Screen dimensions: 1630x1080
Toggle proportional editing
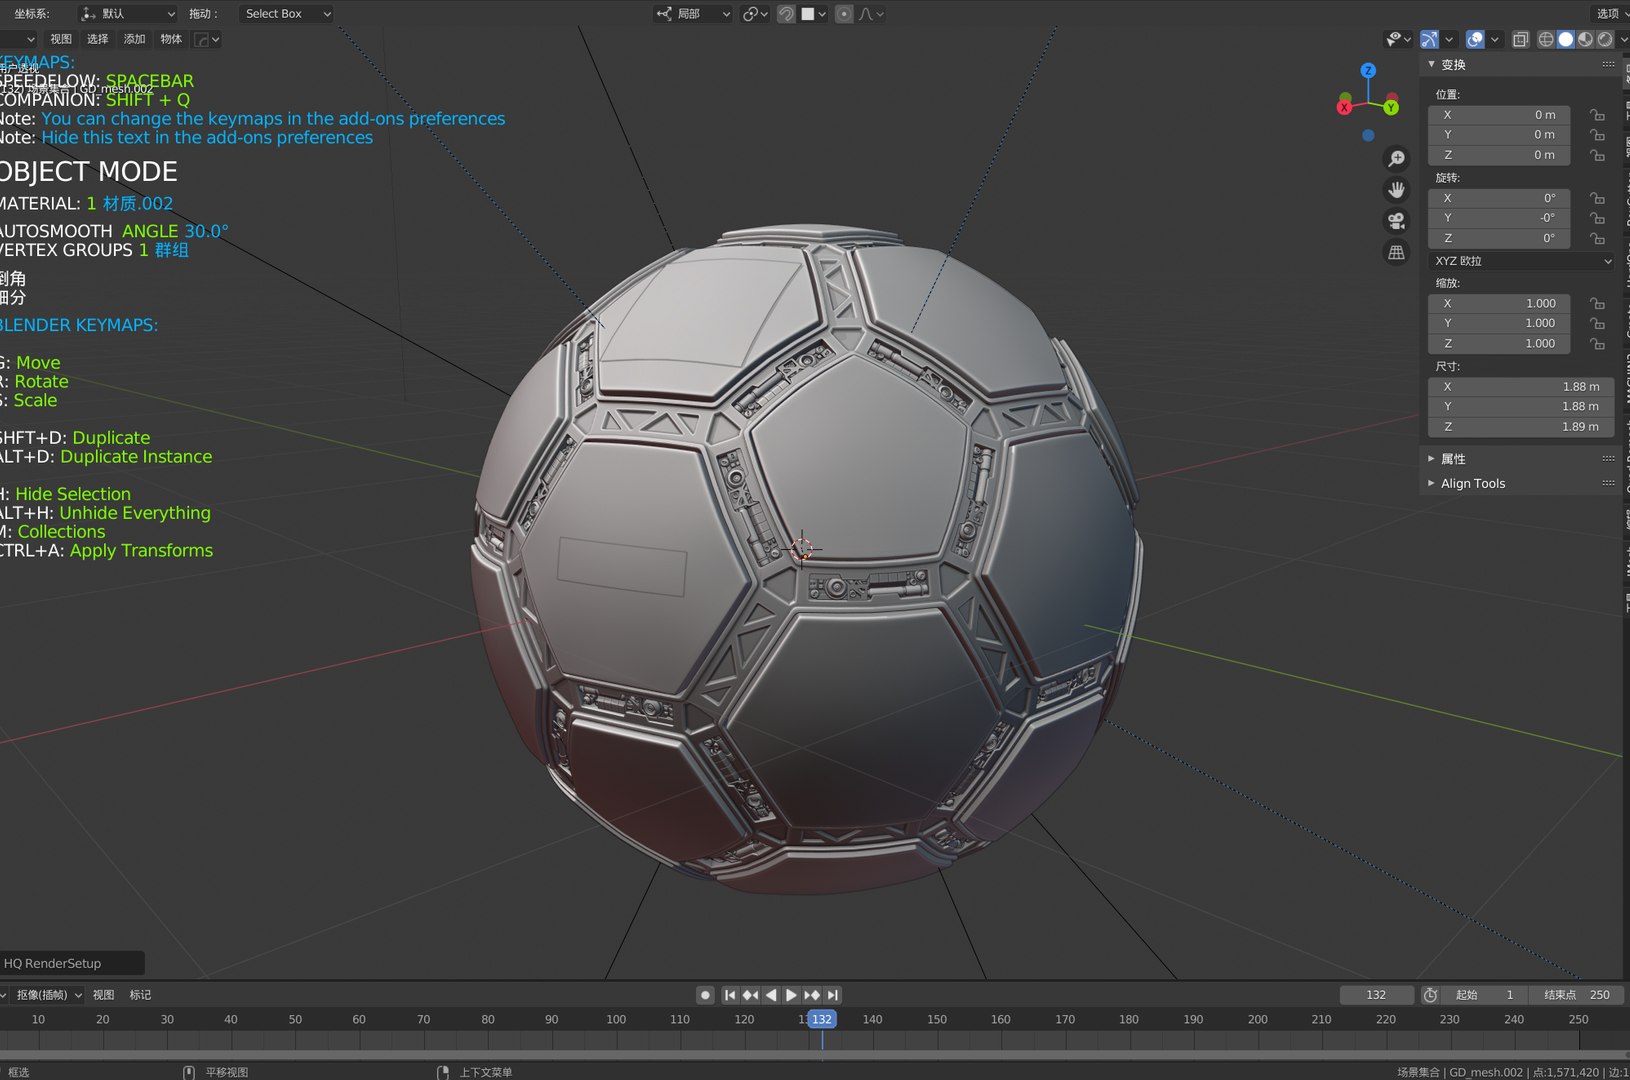tap(844, 14)
